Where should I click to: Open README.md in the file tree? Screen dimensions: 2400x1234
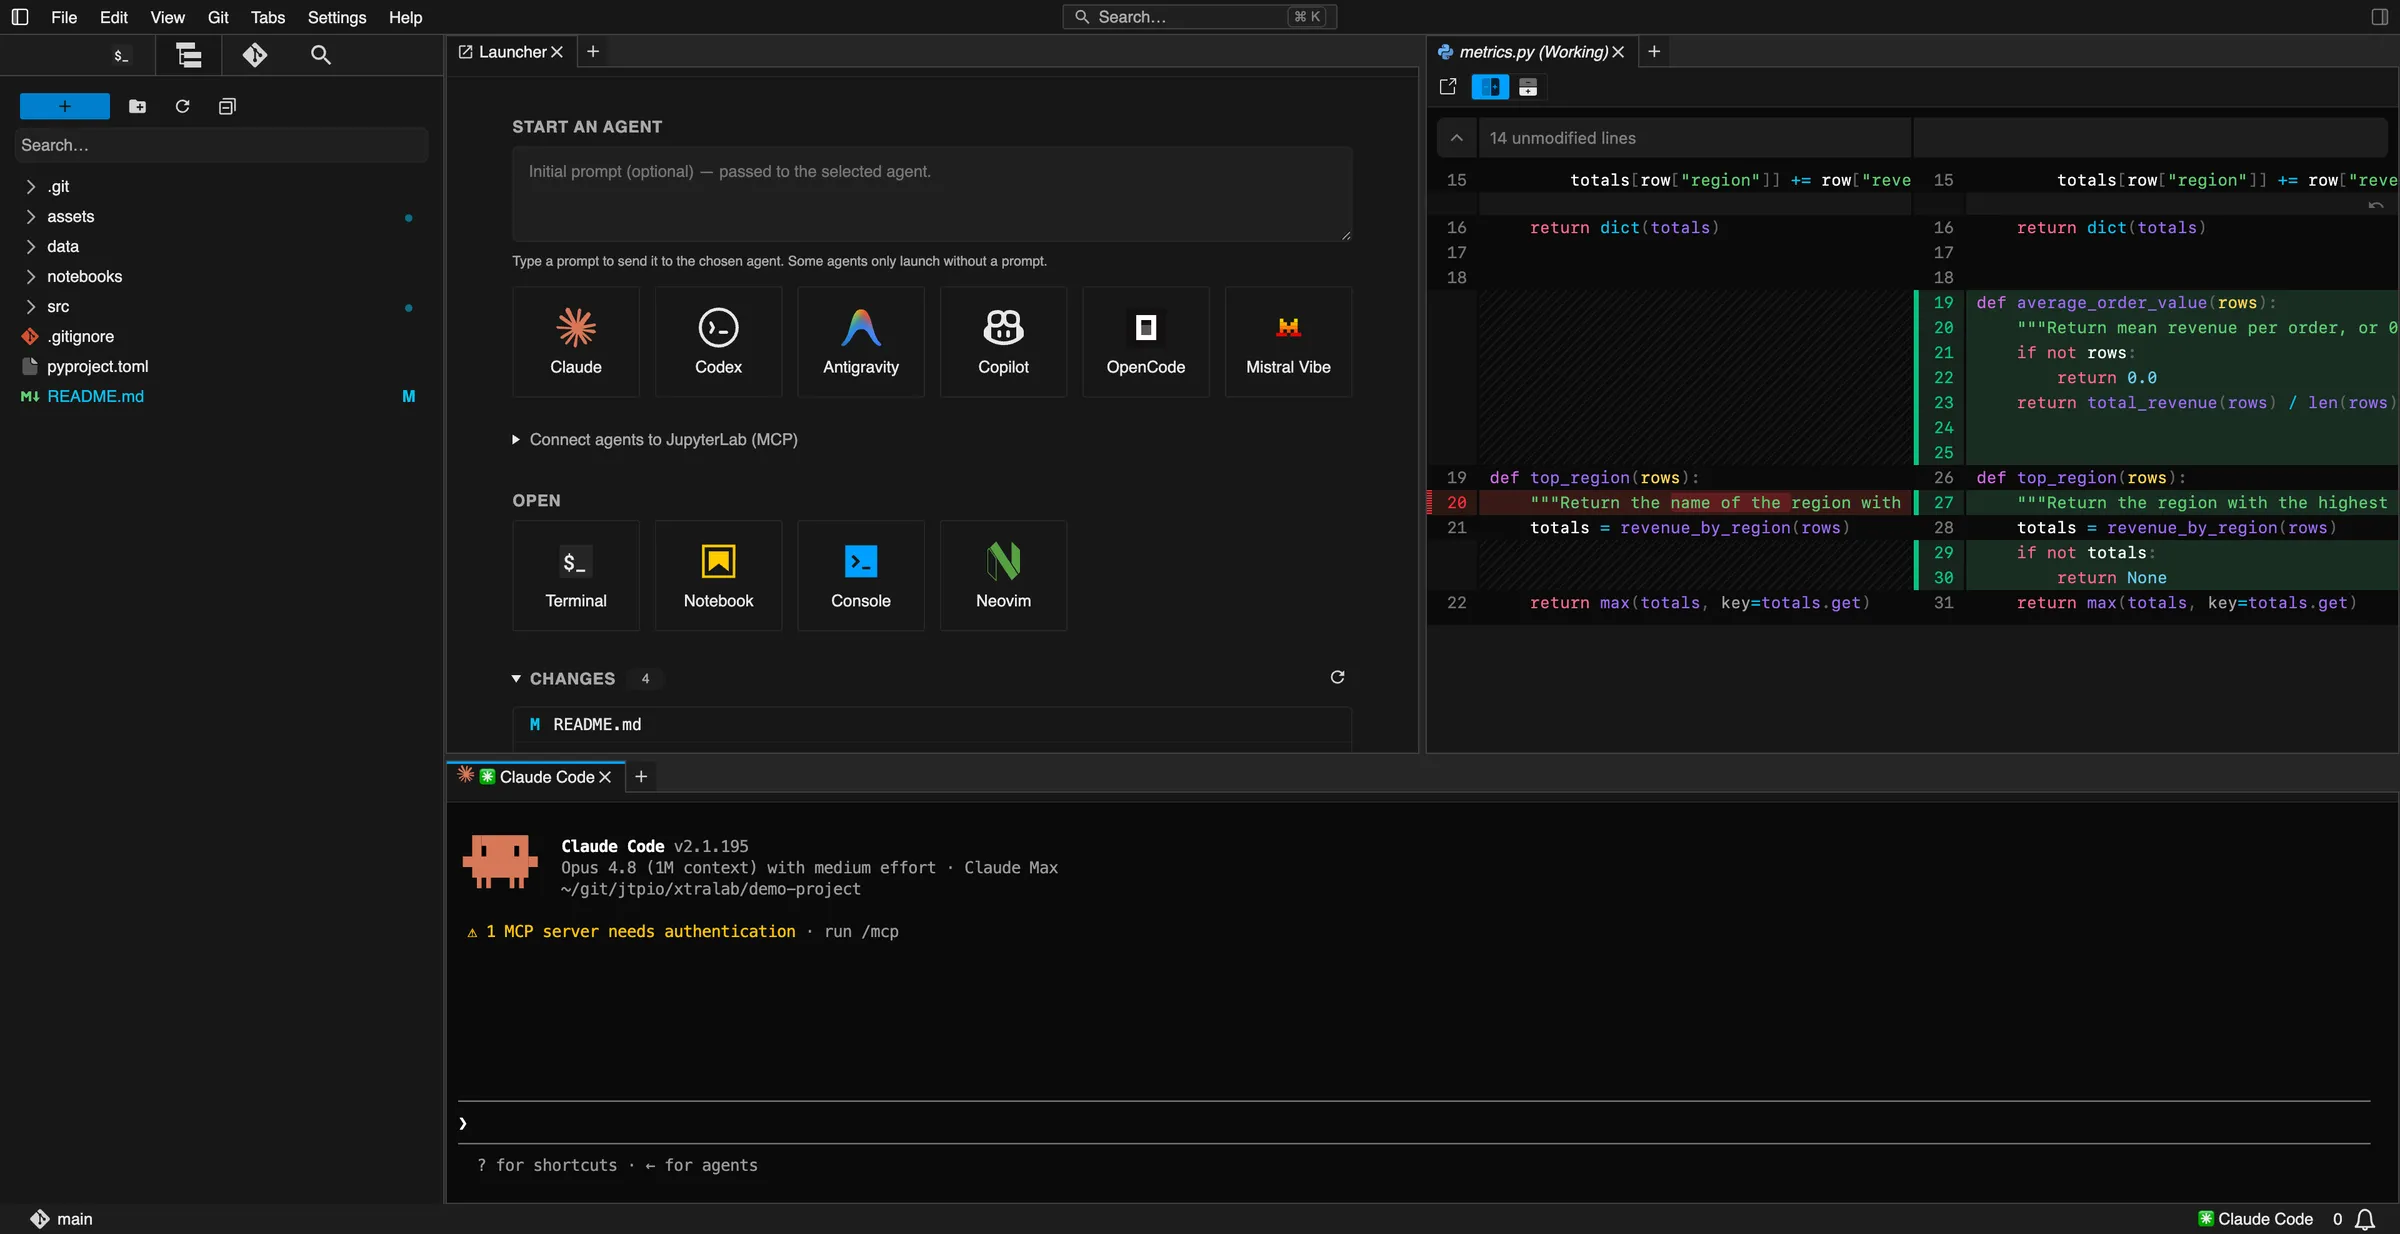point(95,396)
